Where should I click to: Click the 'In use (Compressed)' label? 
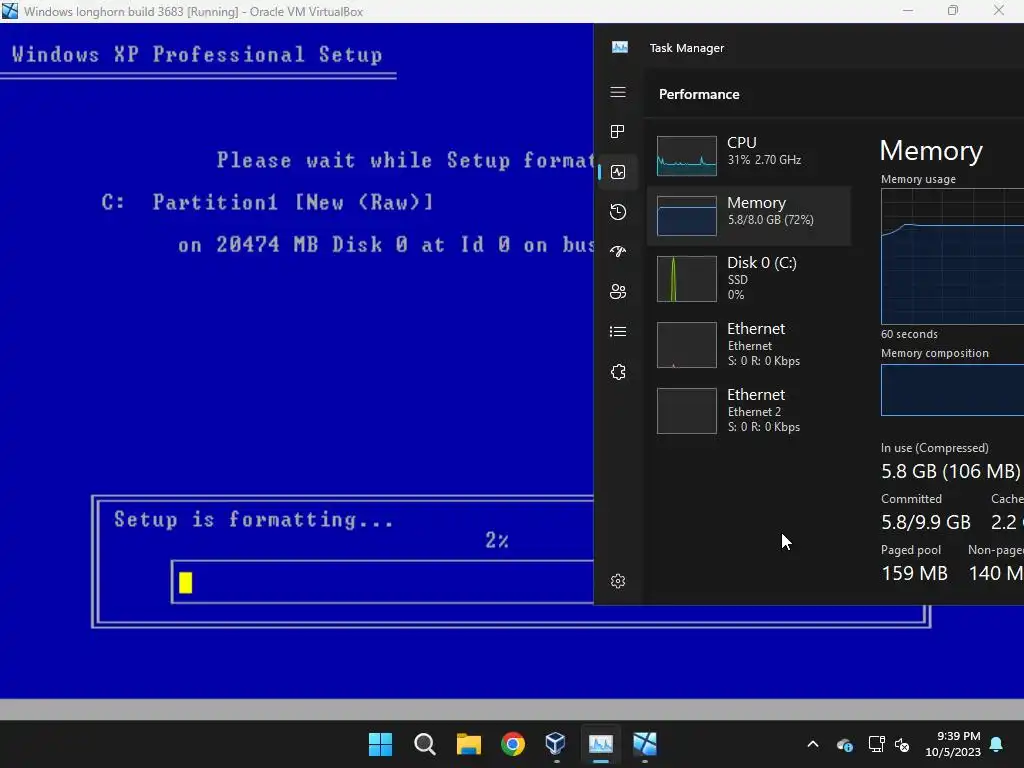(x=935, y=448)
